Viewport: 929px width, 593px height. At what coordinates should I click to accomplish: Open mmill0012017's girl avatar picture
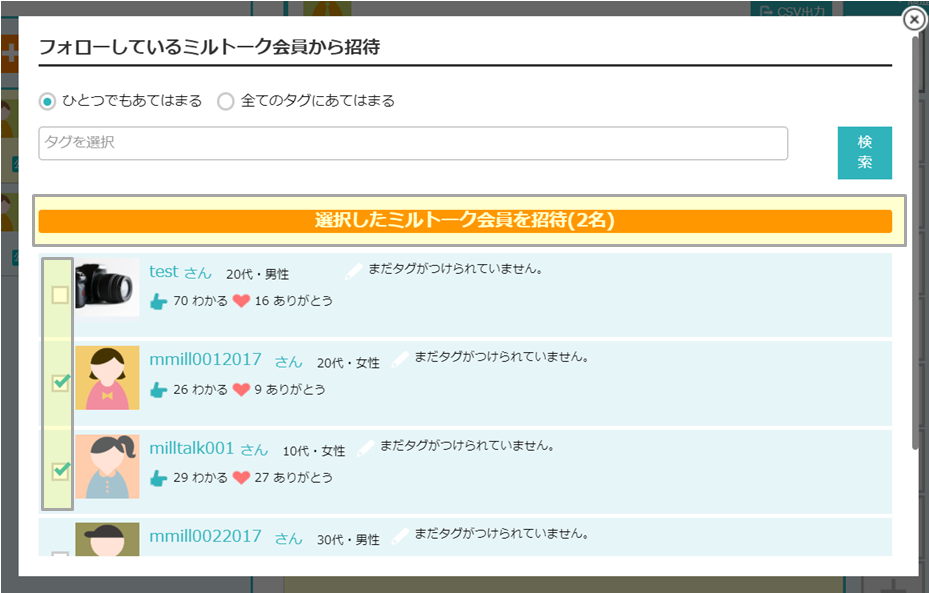107,378
